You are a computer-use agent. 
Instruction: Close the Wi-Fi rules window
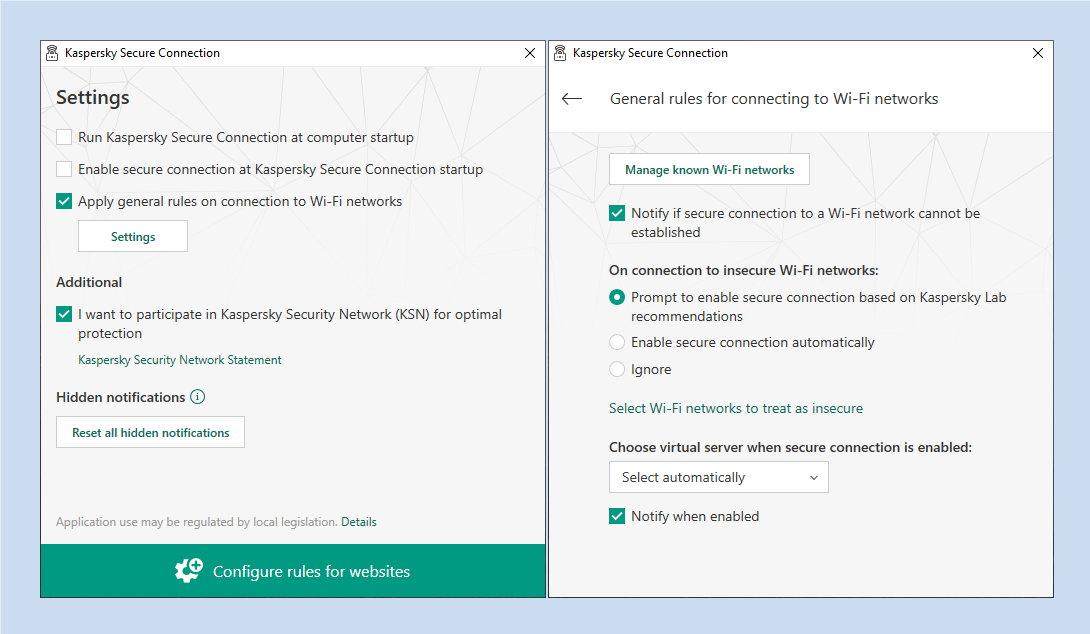pos(1038,53)
